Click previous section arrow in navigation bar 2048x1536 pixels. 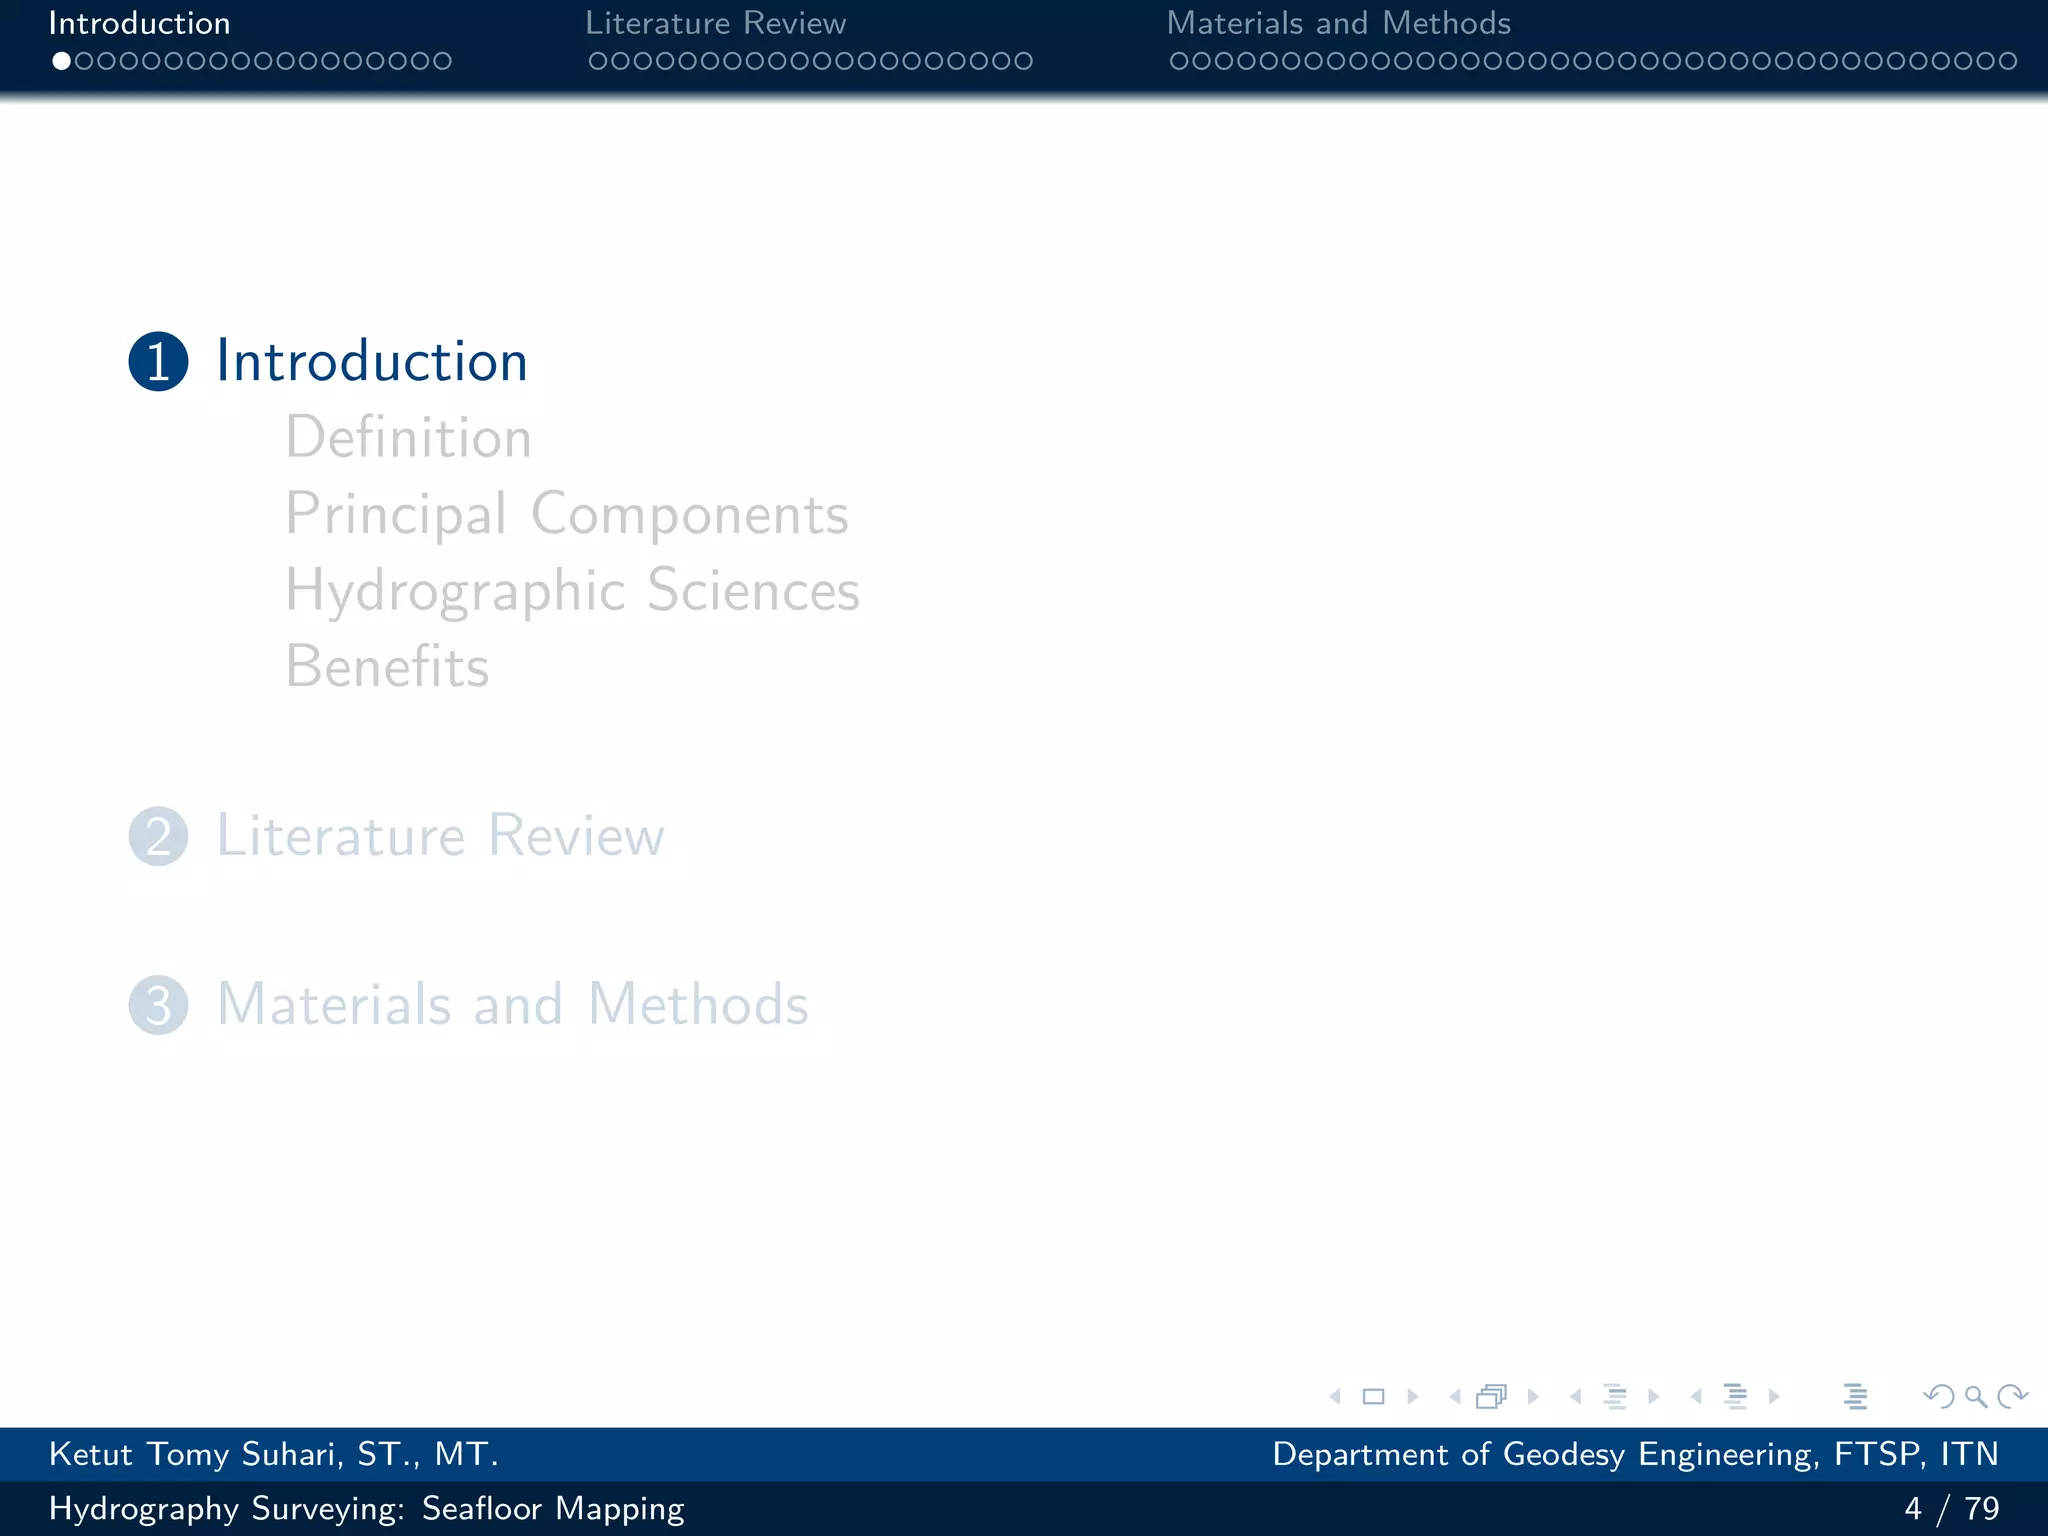click(1696, 1396)
